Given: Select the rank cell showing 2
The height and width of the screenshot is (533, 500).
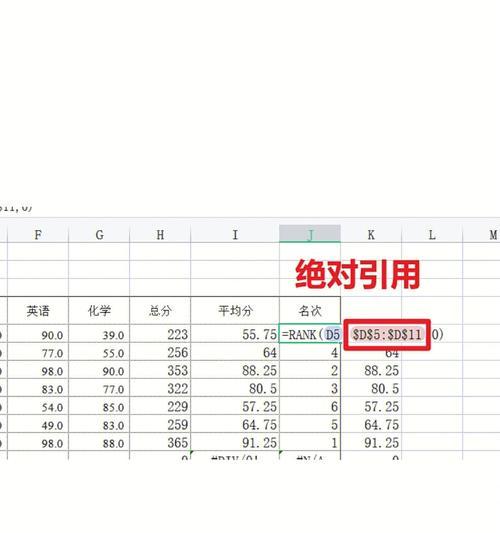Looking at the screenshot, I should 310,369.
